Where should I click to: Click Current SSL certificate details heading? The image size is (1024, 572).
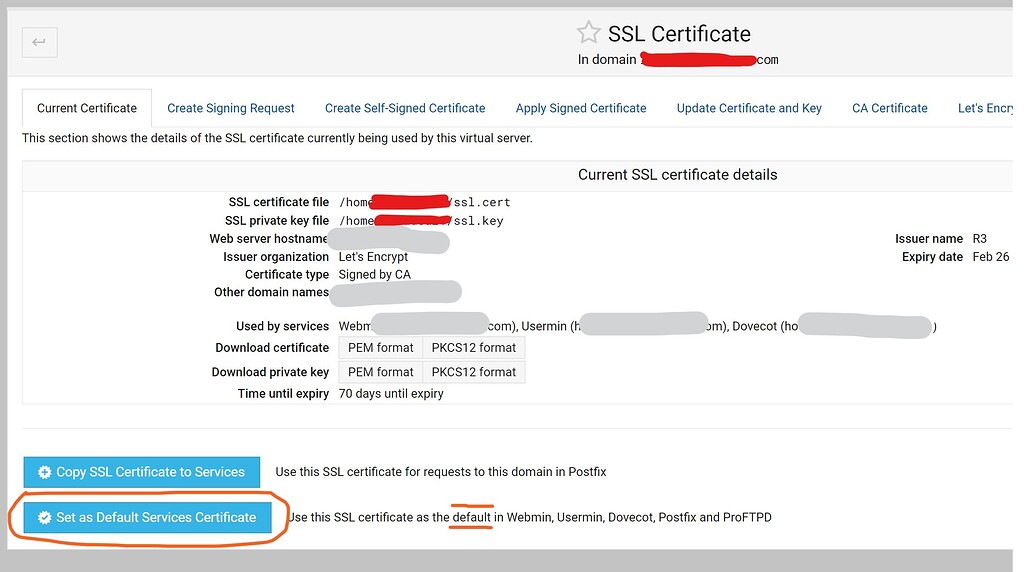677,175
